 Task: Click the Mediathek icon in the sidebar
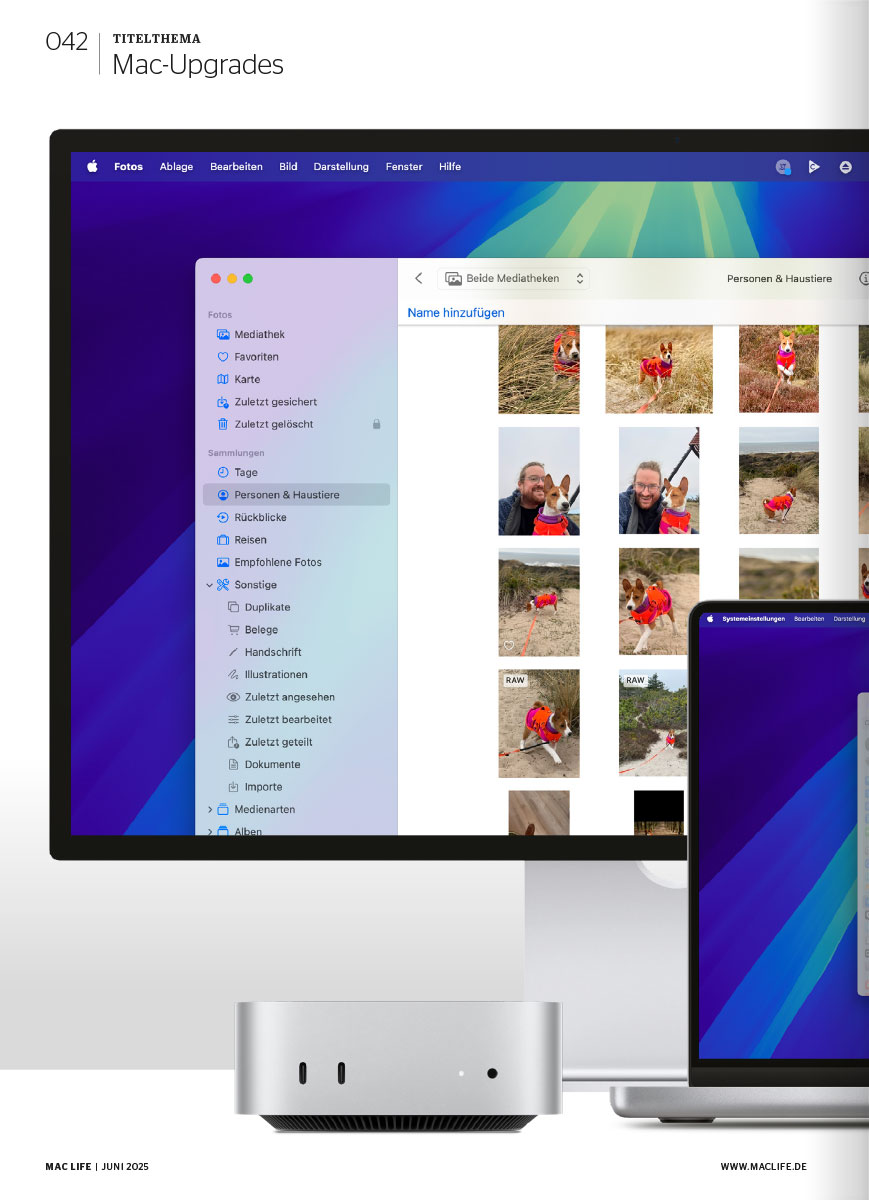tap(223, 334)
